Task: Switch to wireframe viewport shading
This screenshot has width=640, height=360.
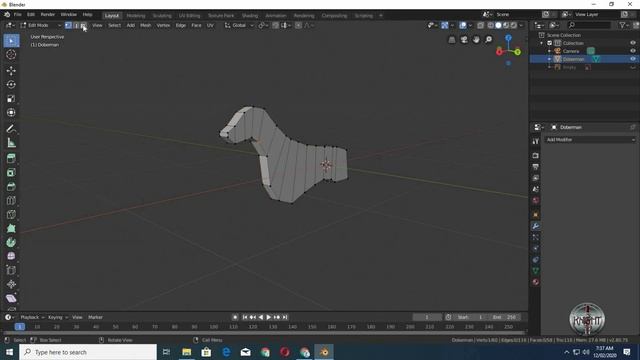Action: pos(491,25)
